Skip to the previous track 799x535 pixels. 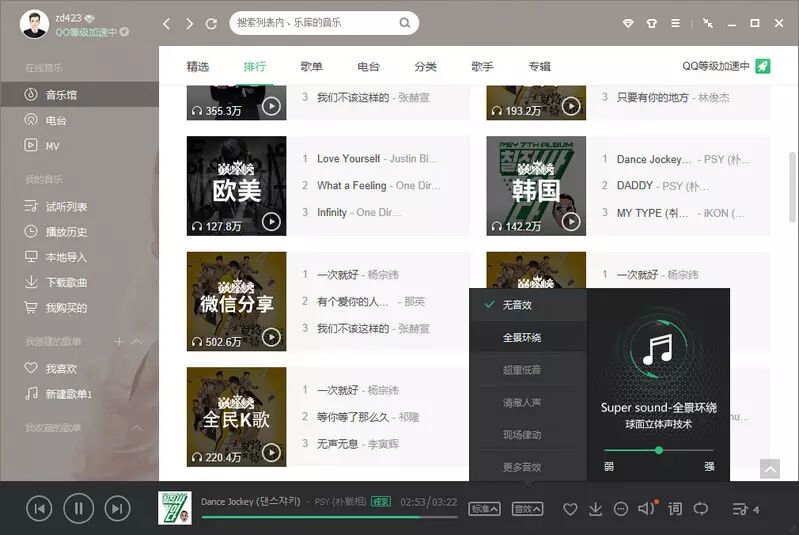pos(39,509)
